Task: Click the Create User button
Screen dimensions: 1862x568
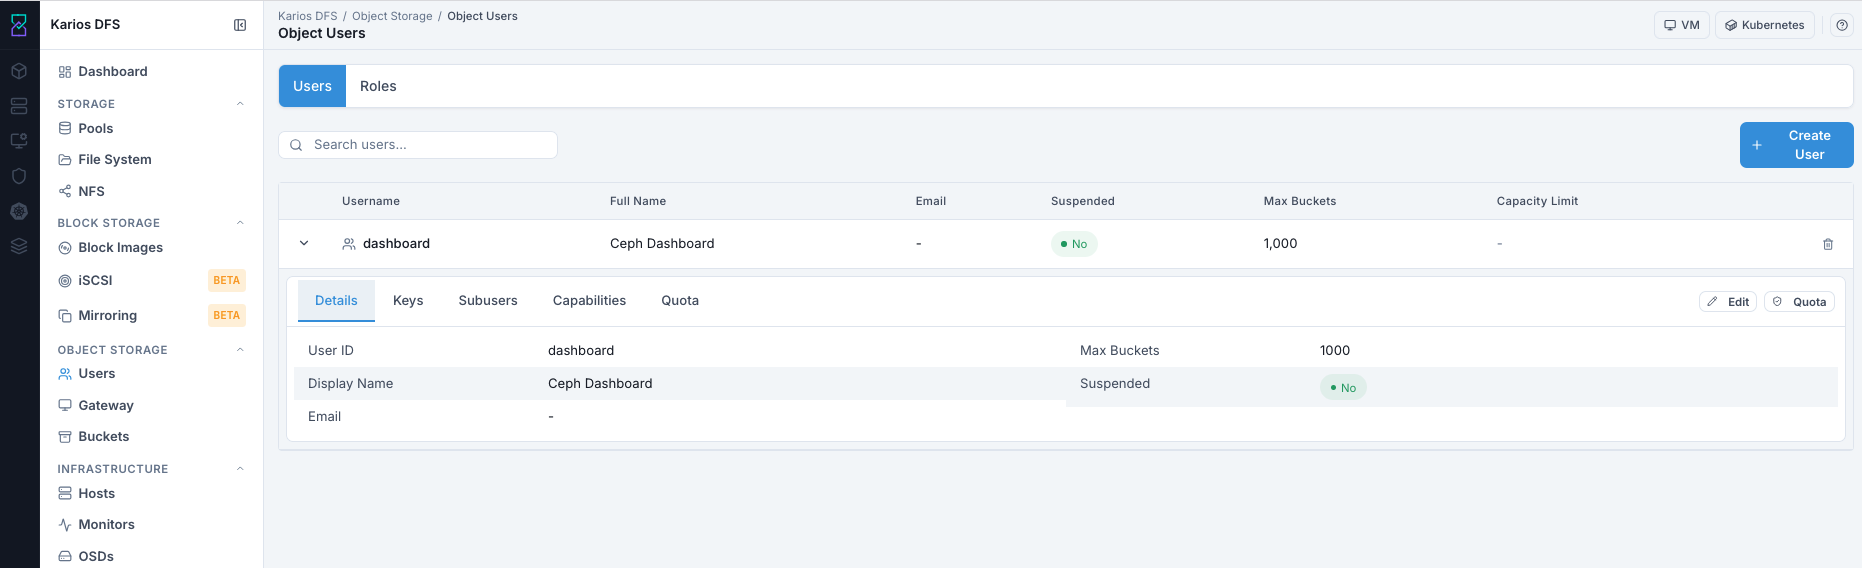Action: [x=1796, y=145]
